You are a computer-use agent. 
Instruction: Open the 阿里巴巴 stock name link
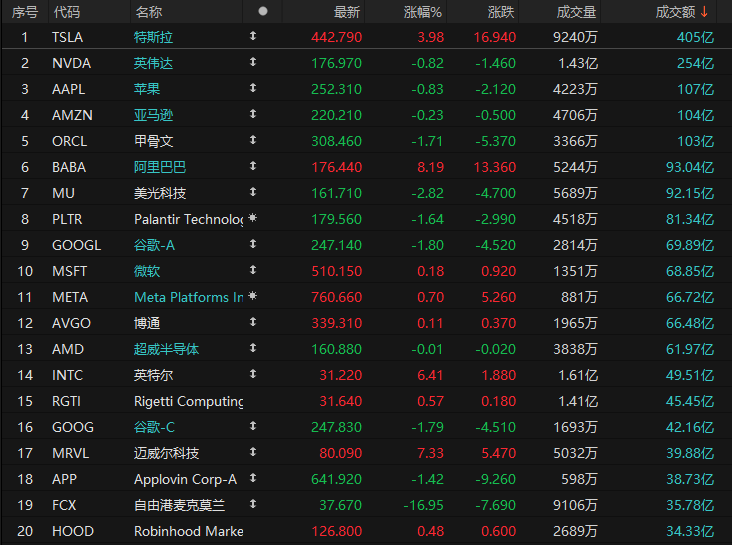click(160, 167)
